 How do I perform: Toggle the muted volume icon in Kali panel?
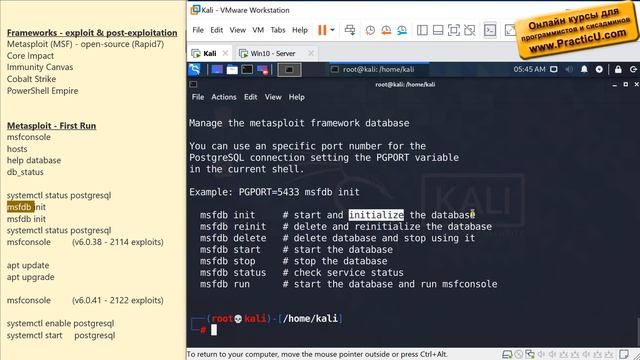pos(569,69)
